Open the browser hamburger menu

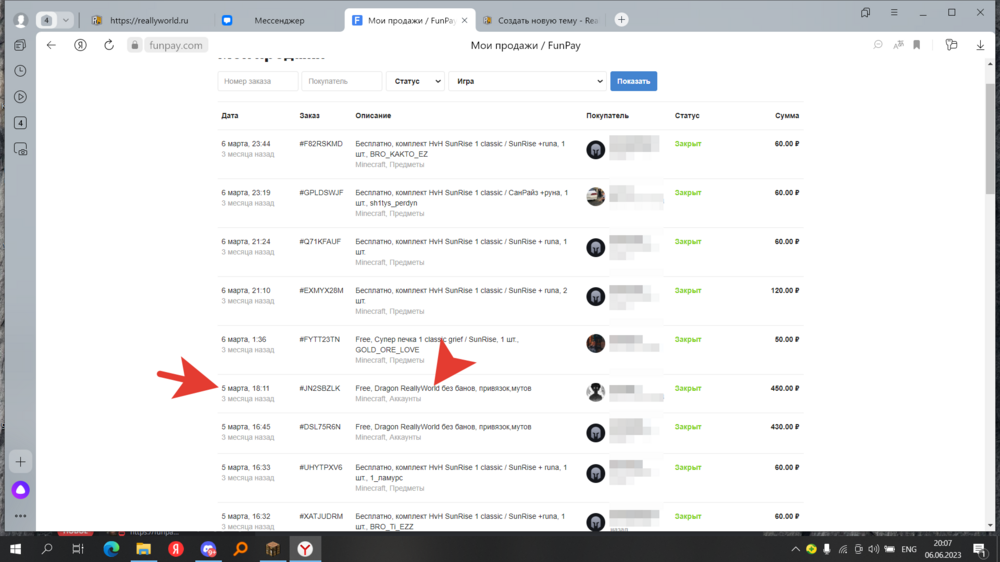pyautogui.click(x=894, y=13)
